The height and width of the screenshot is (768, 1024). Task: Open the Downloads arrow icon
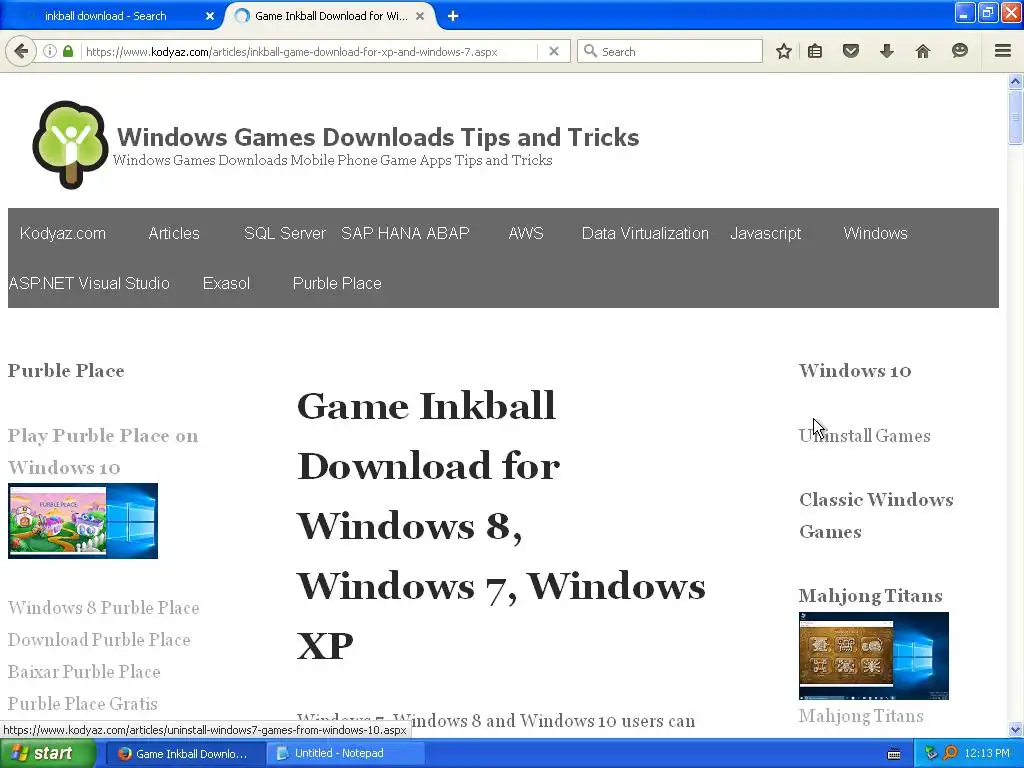886,51
